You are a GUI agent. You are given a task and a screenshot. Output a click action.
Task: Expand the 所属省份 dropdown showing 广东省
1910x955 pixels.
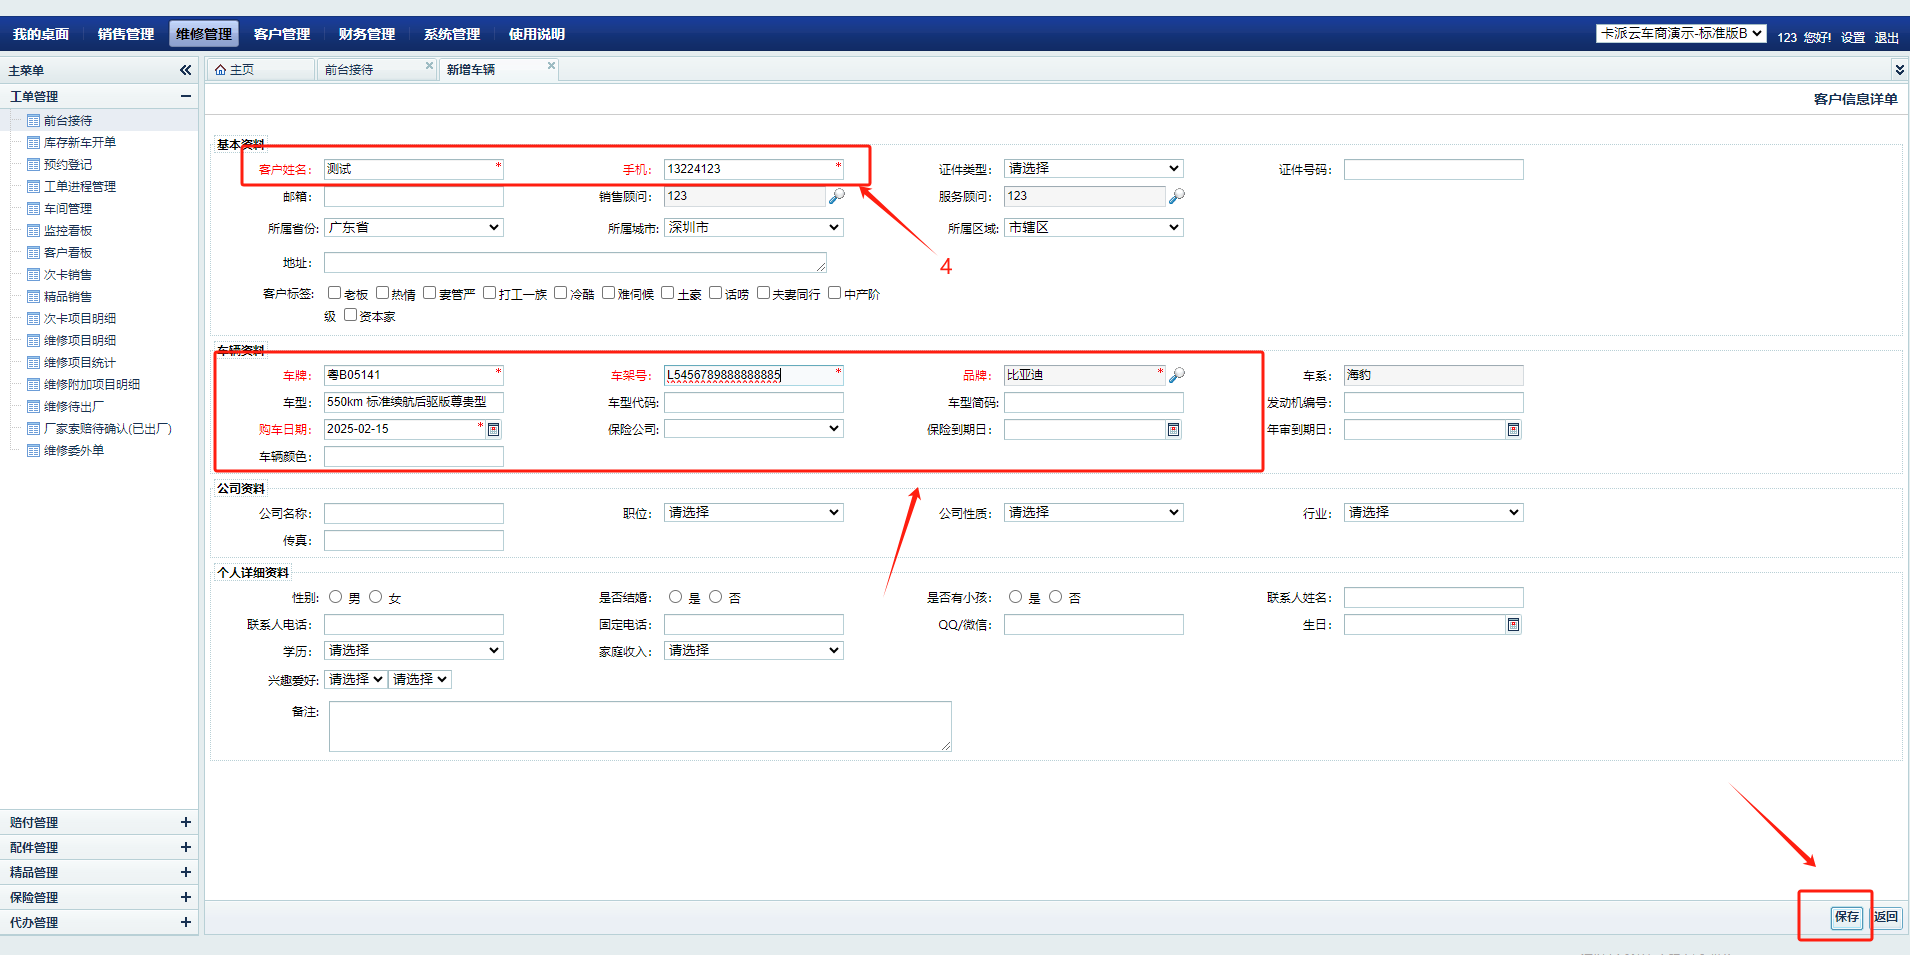(x=413, y=228)
